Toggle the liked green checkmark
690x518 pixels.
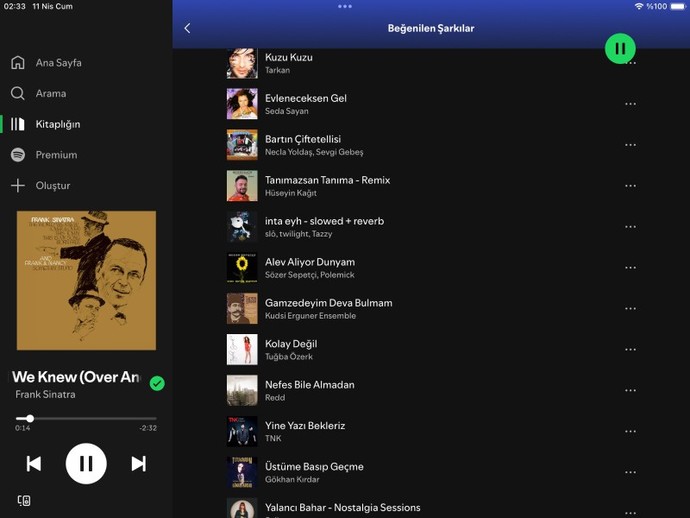[157, 383]
